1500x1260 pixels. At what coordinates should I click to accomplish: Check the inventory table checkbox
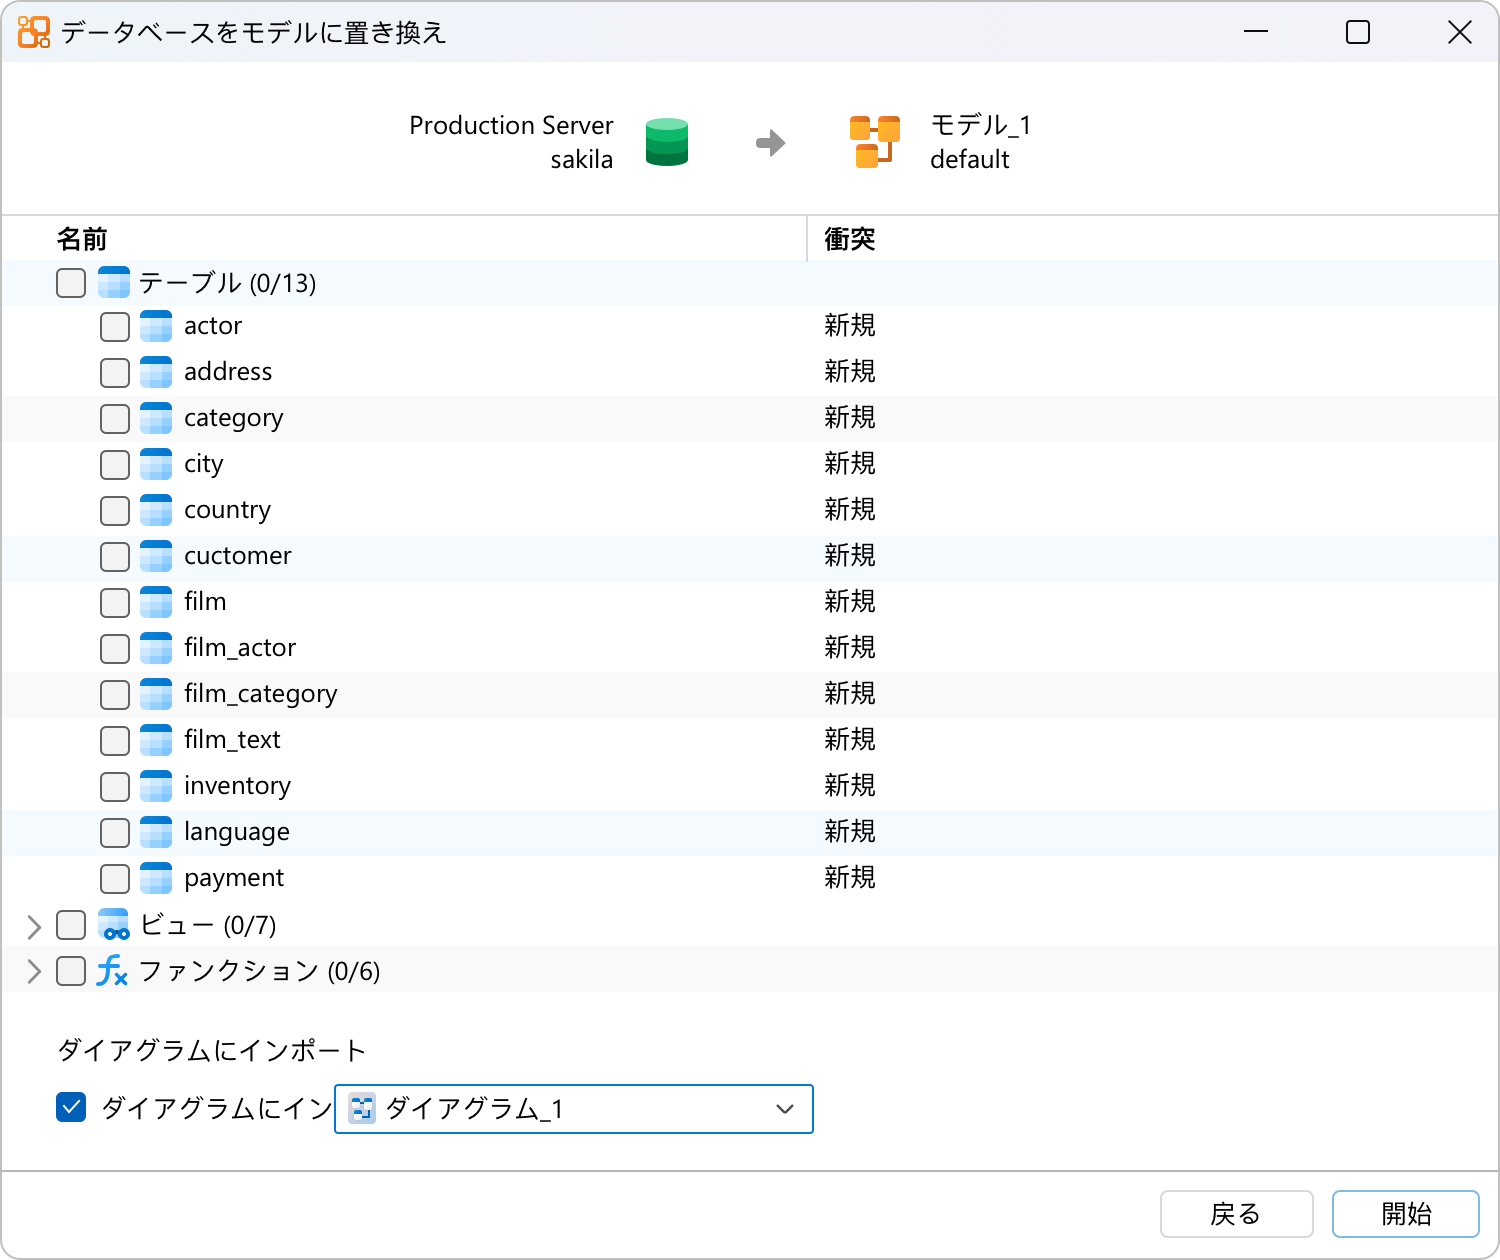coord(115,786)
